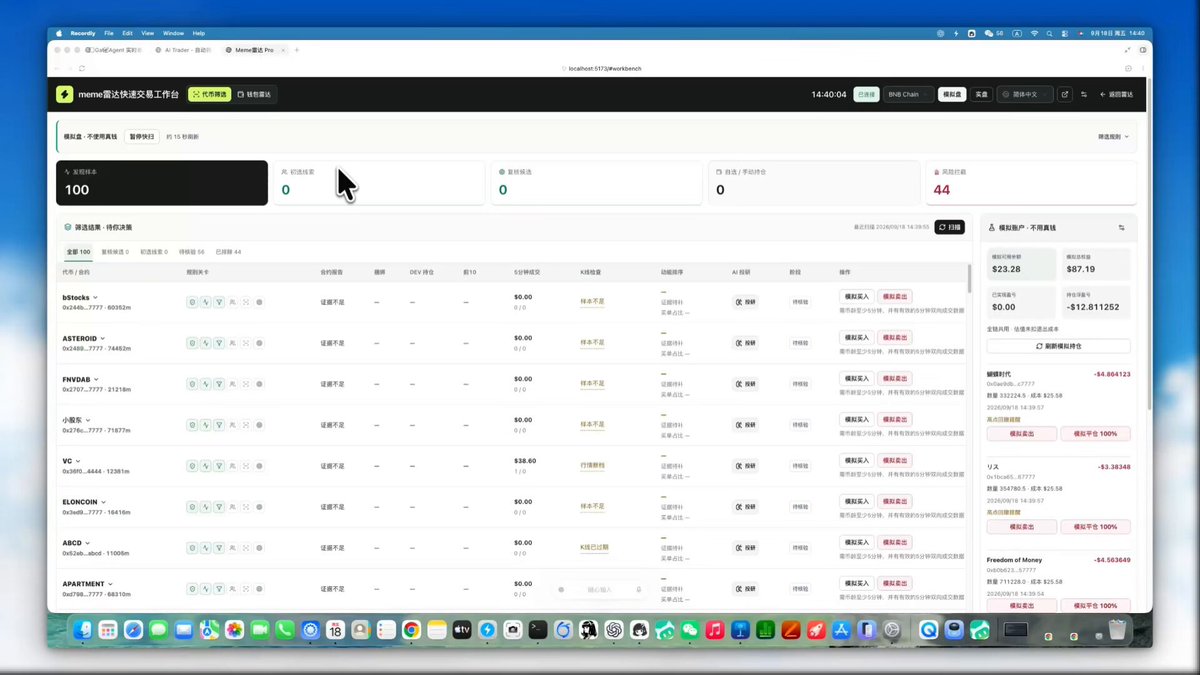The width and height of the screenshot is (1200, 675).
Task: Click the 扫描 scan button
Action: click(950, 227)
